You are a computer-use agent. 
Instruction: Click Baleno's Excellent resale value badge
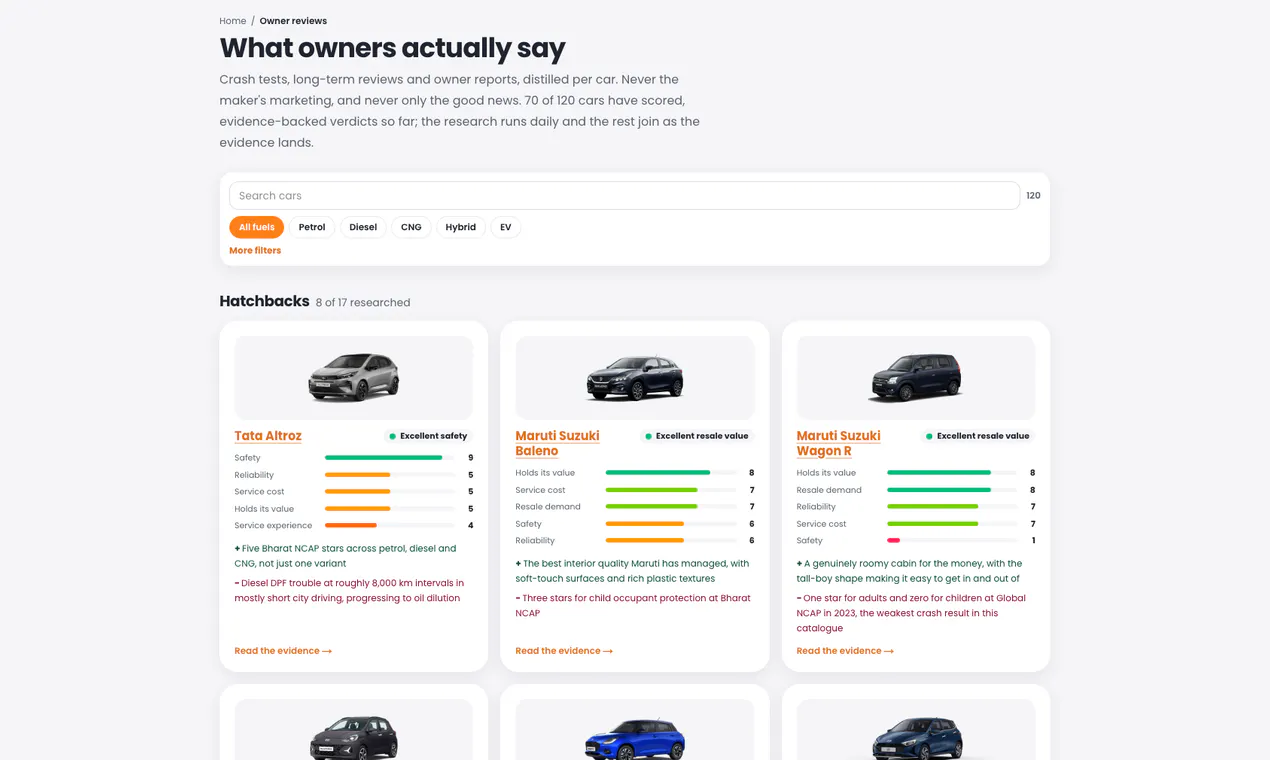coord(697,436)
